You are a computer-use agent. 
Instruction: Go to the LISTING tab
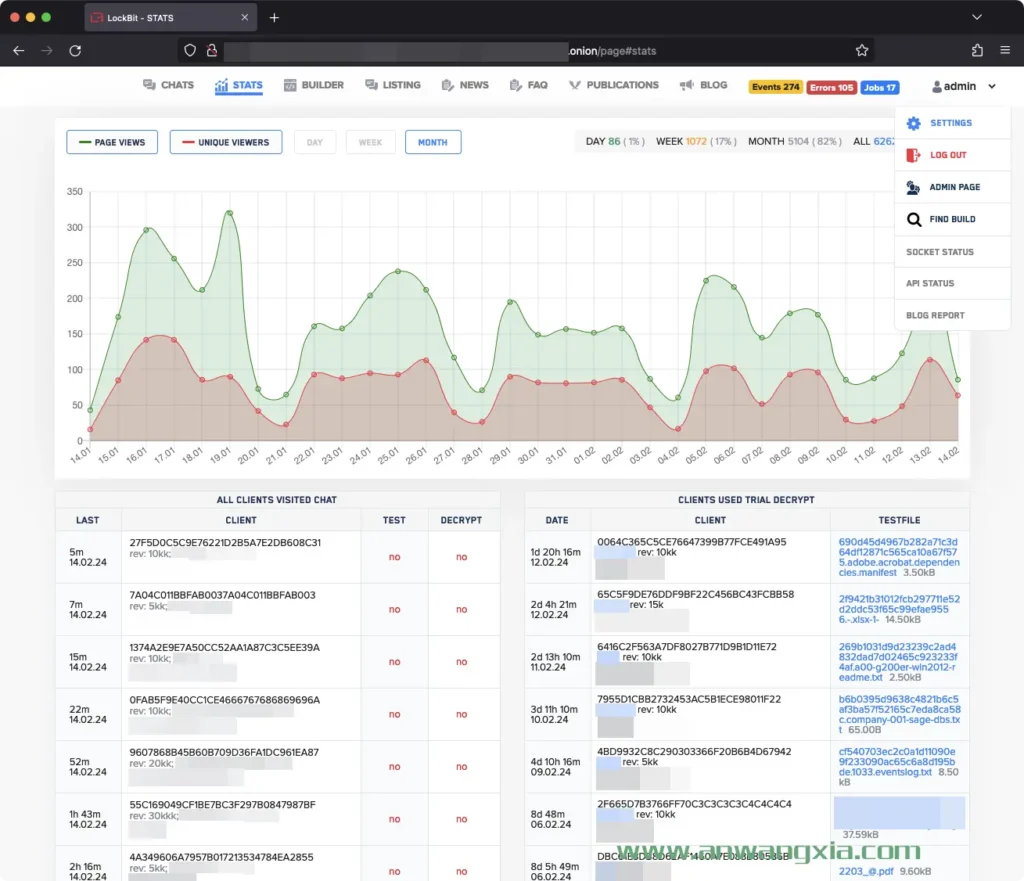(x=392, y=85)
